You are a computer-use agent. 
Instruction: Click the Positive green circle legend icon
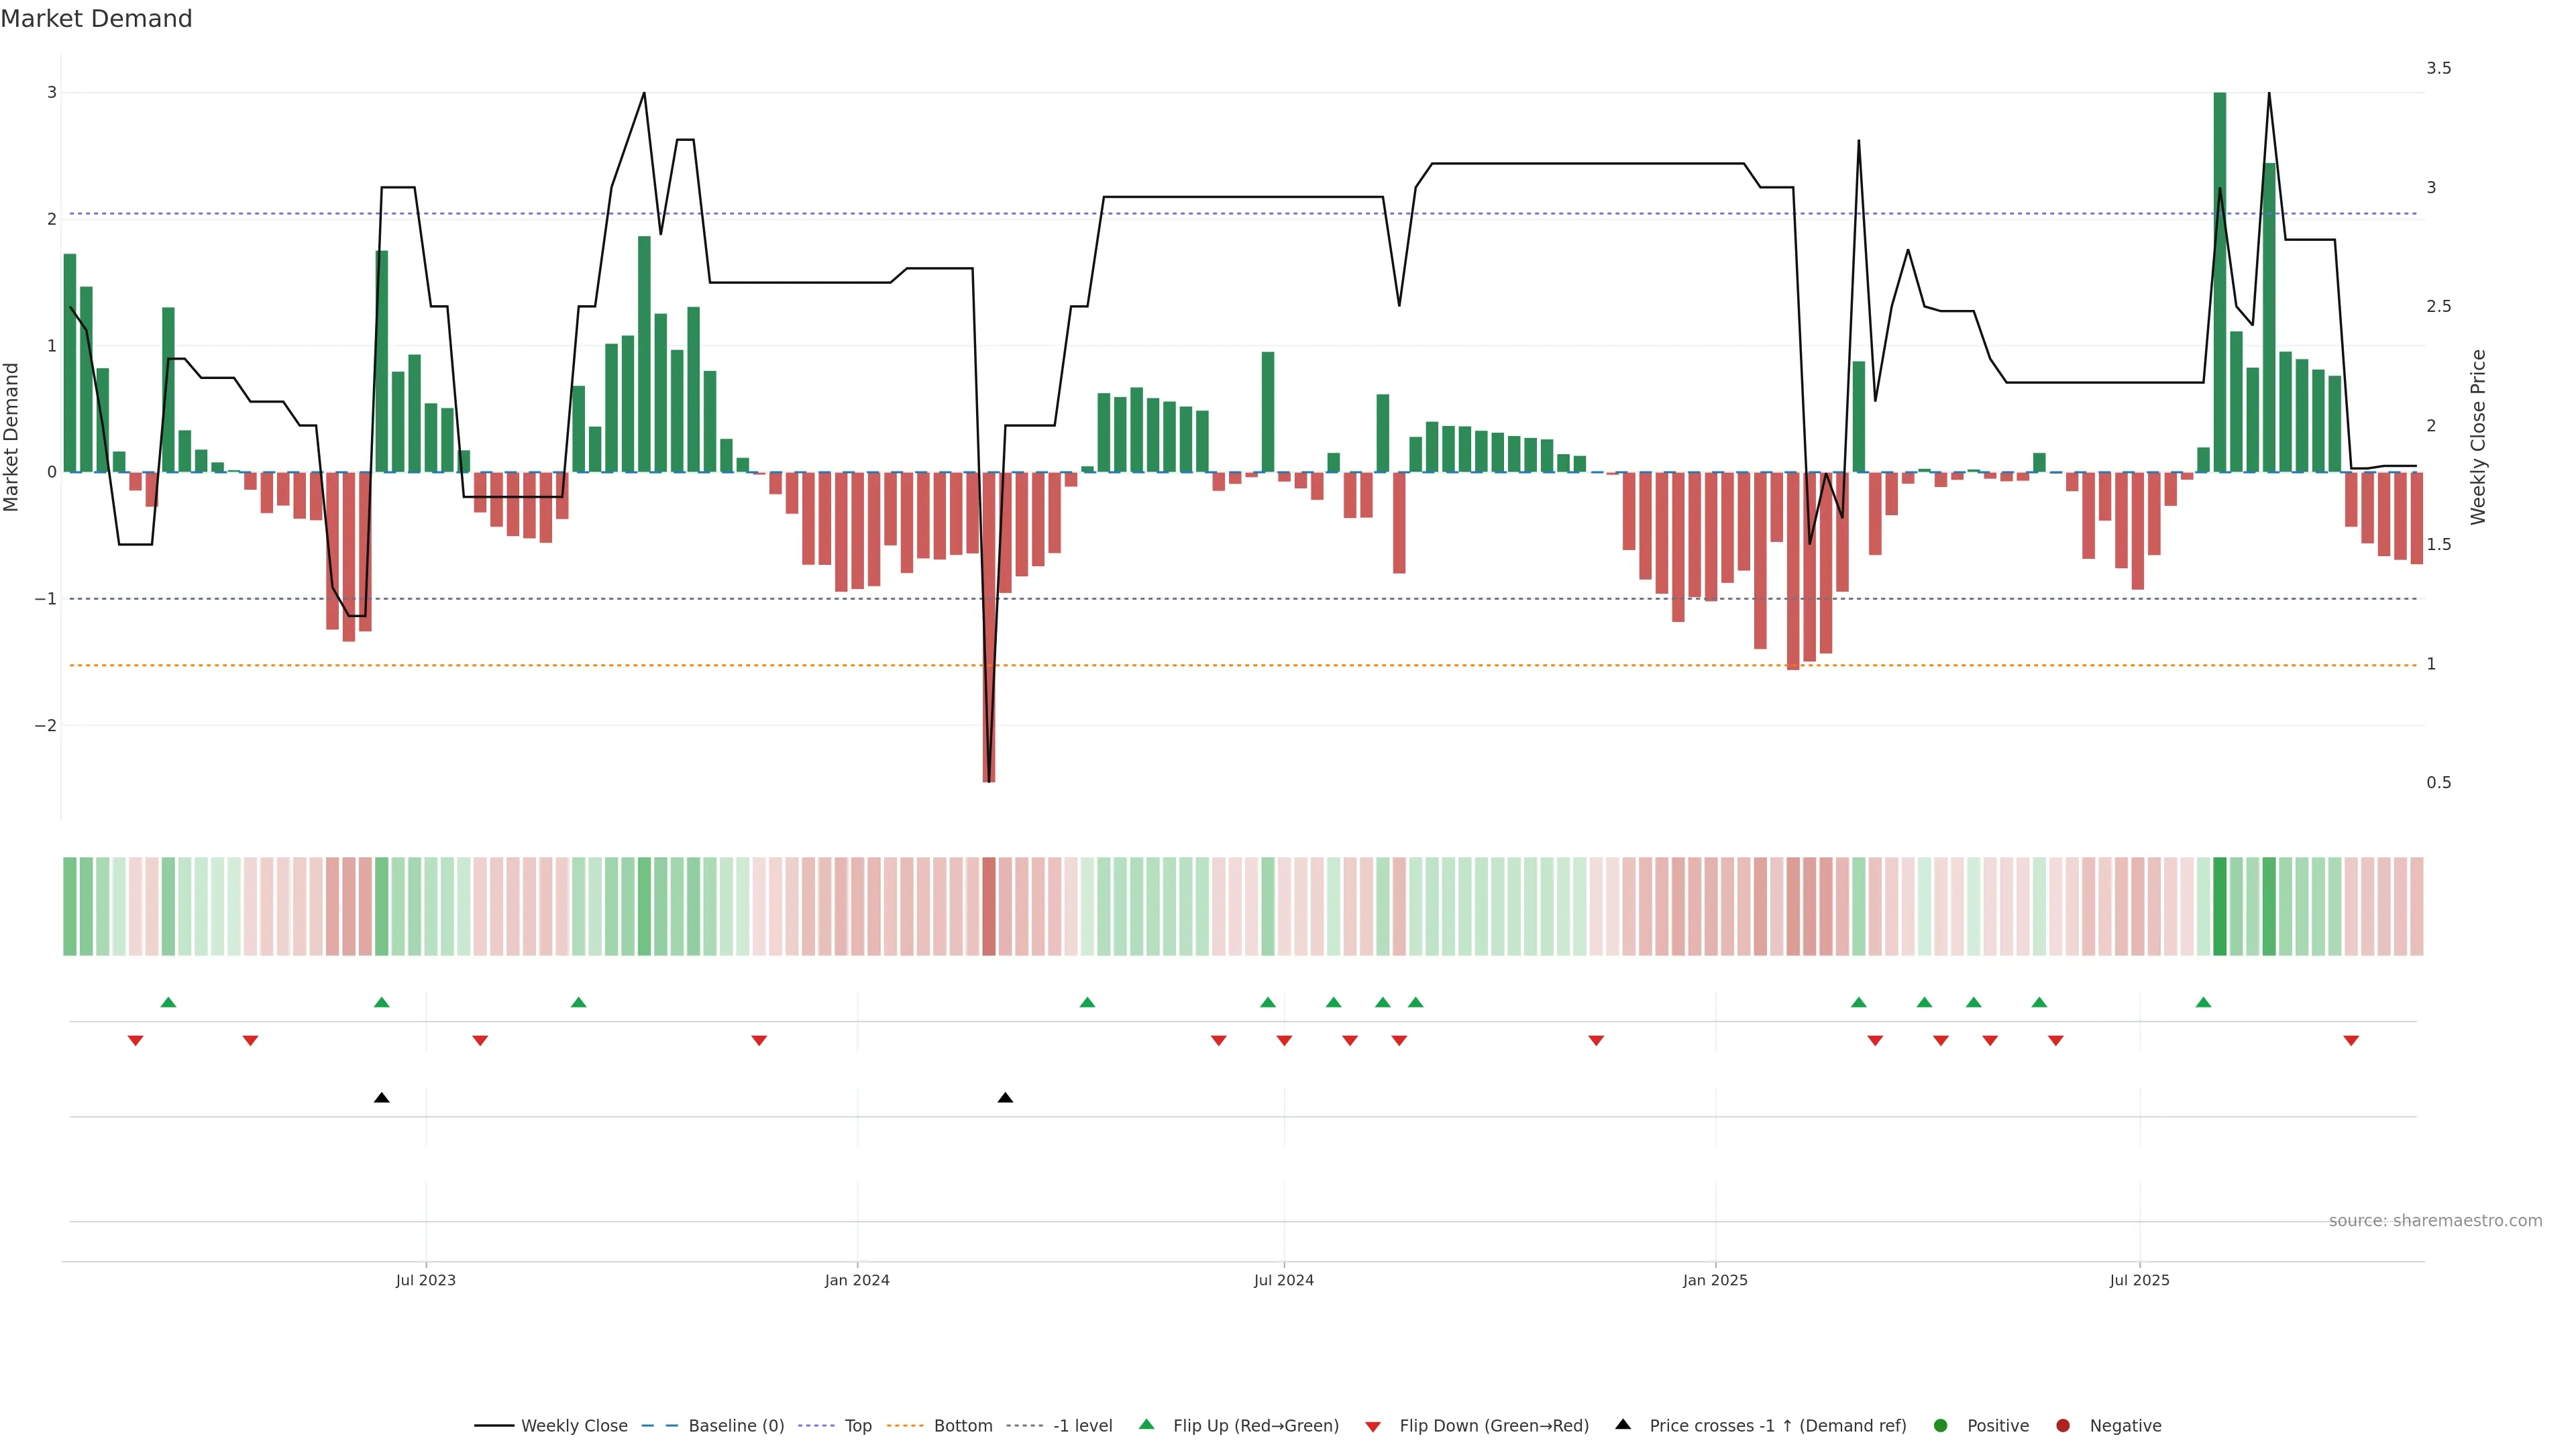tap(1941, 1426)
